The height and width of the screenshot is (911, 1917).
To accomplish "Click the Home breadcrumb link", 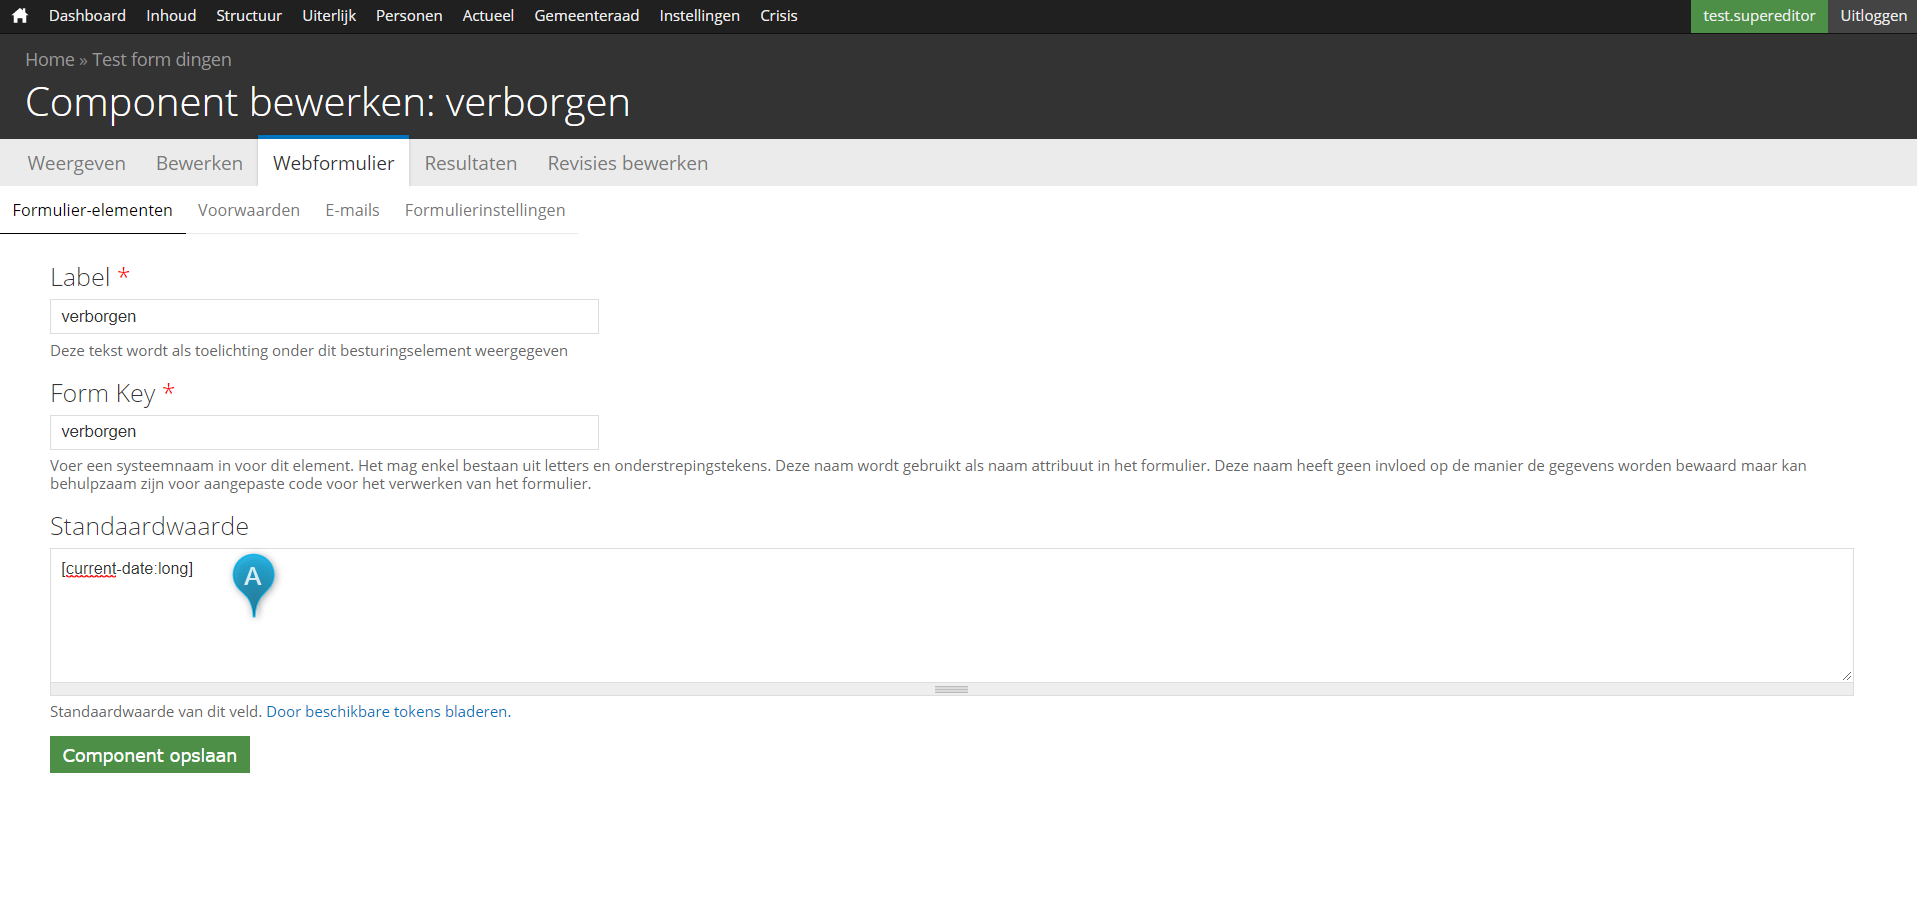I will 49,60.
